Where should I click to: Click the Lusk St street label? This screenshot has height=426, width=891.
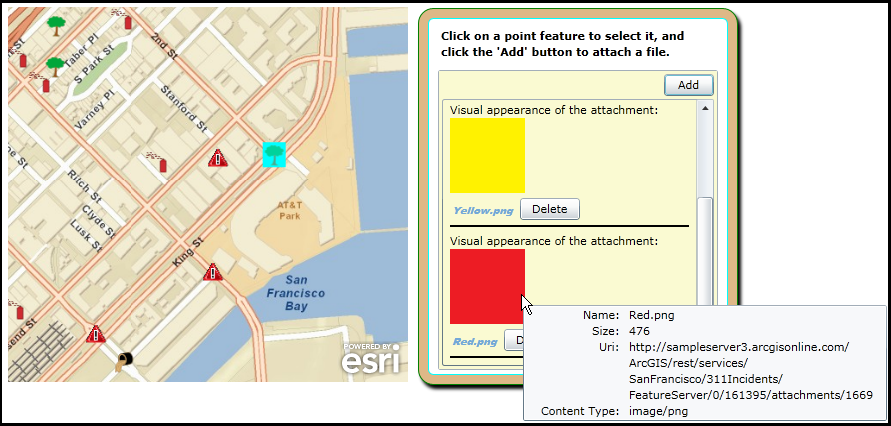[85, 236]
